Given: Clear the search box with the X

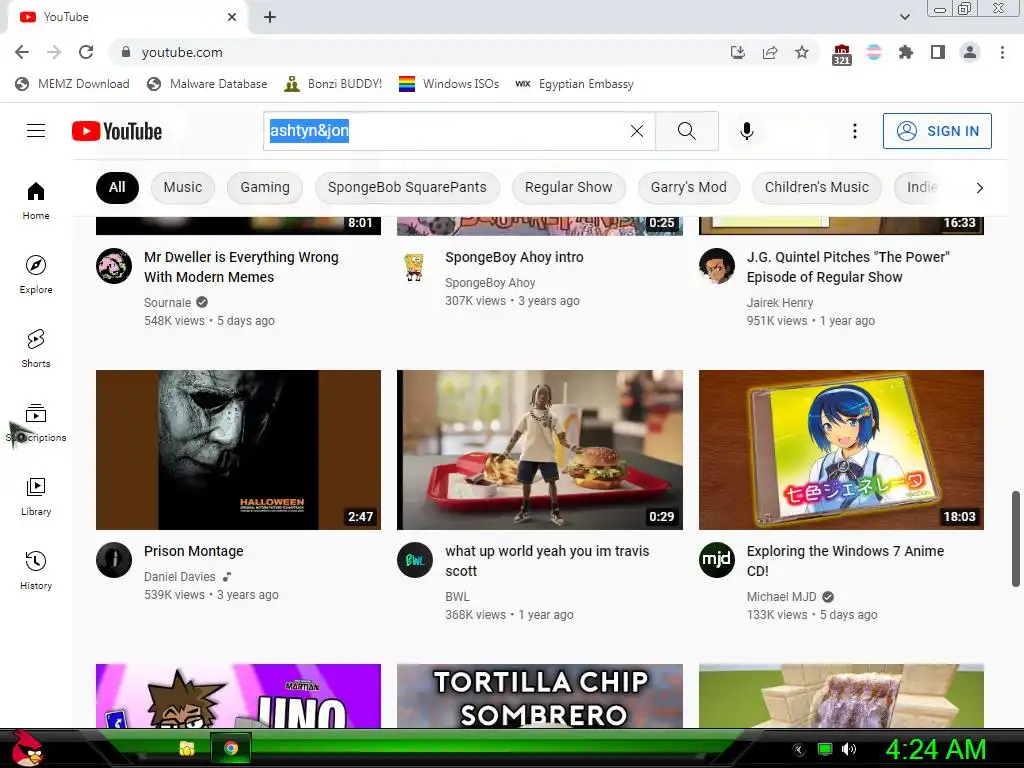Looking at the screenshot, I should (637, 131).
